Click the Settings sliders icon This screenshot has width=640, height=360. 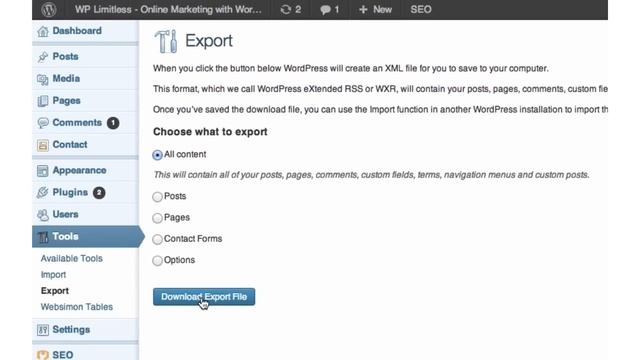tap(43, 330)
